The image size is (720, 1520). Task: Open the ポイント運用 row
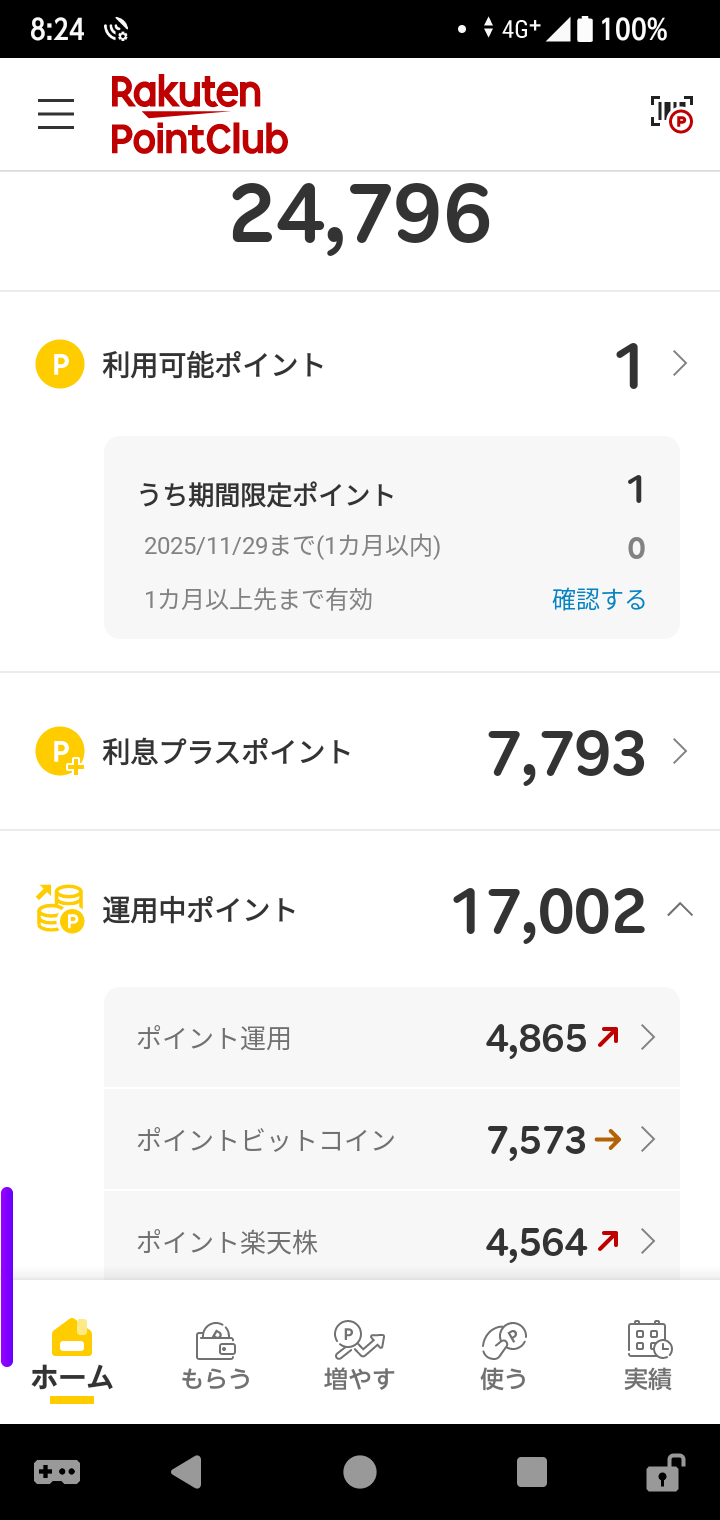tap(392, 1038)
